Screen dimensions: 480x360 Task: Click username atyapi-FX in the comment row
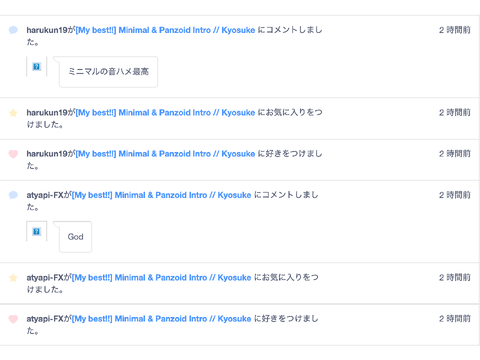pos(45,195)
